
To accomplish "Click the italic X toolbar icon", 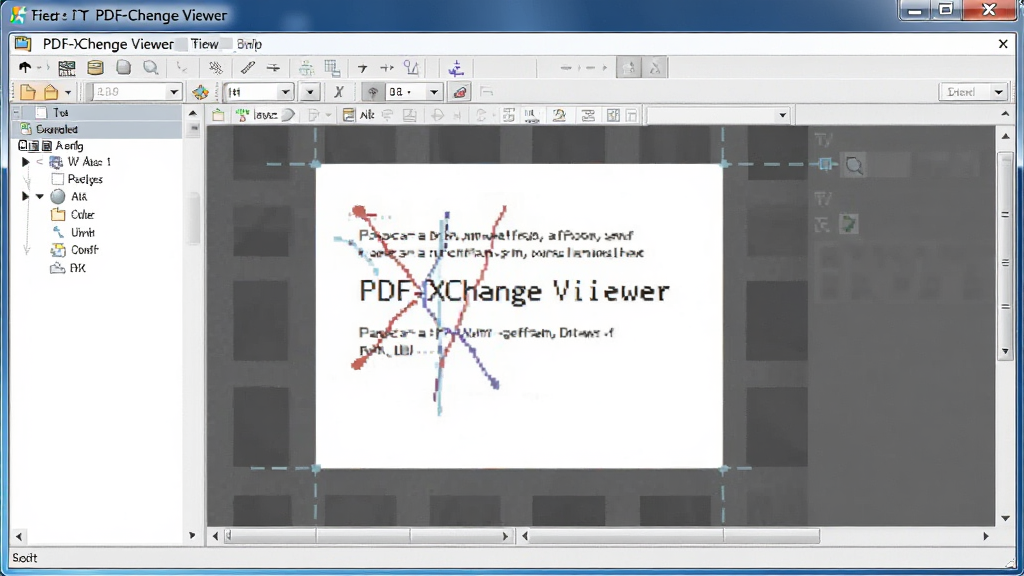I will (338, 92).
